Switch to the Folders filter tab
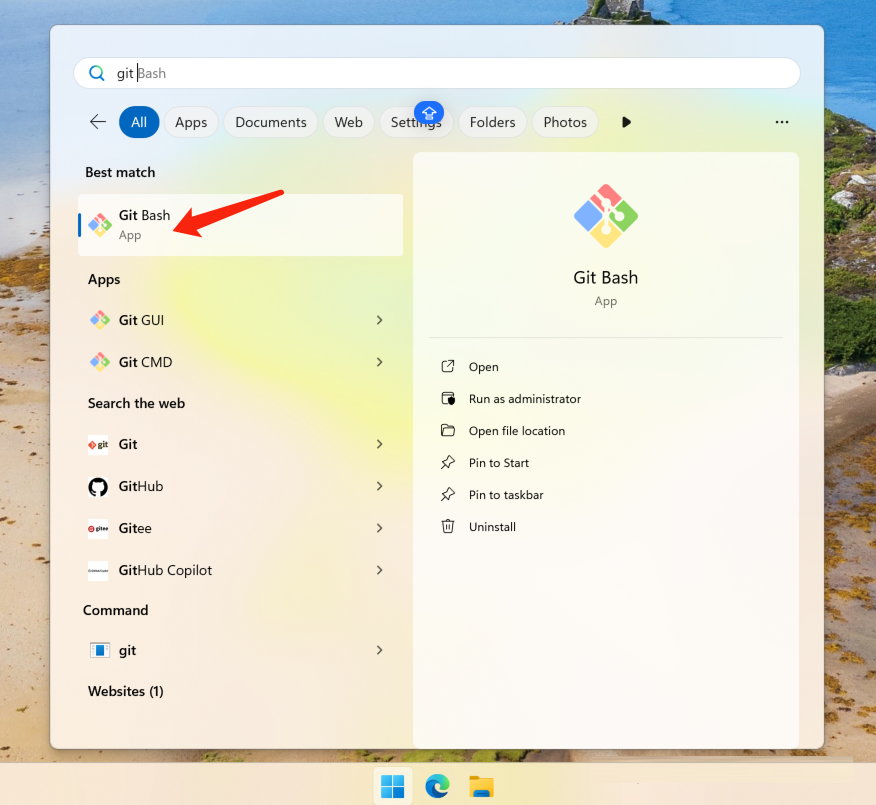 coord(493,122)
